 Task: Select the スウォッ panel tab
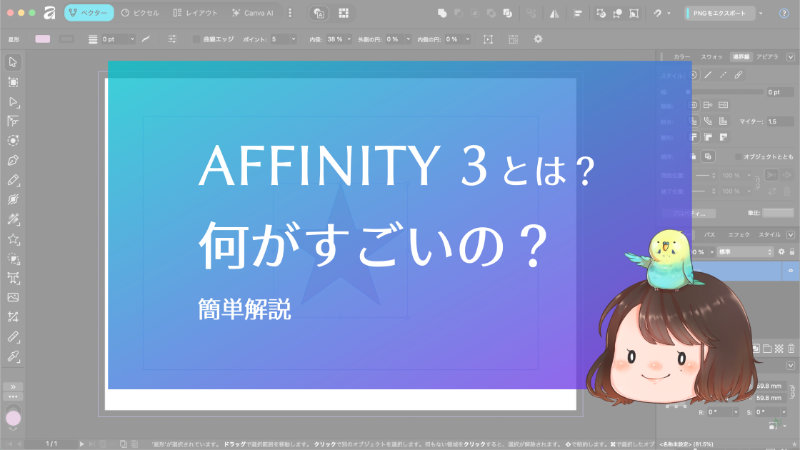point(711,57)
